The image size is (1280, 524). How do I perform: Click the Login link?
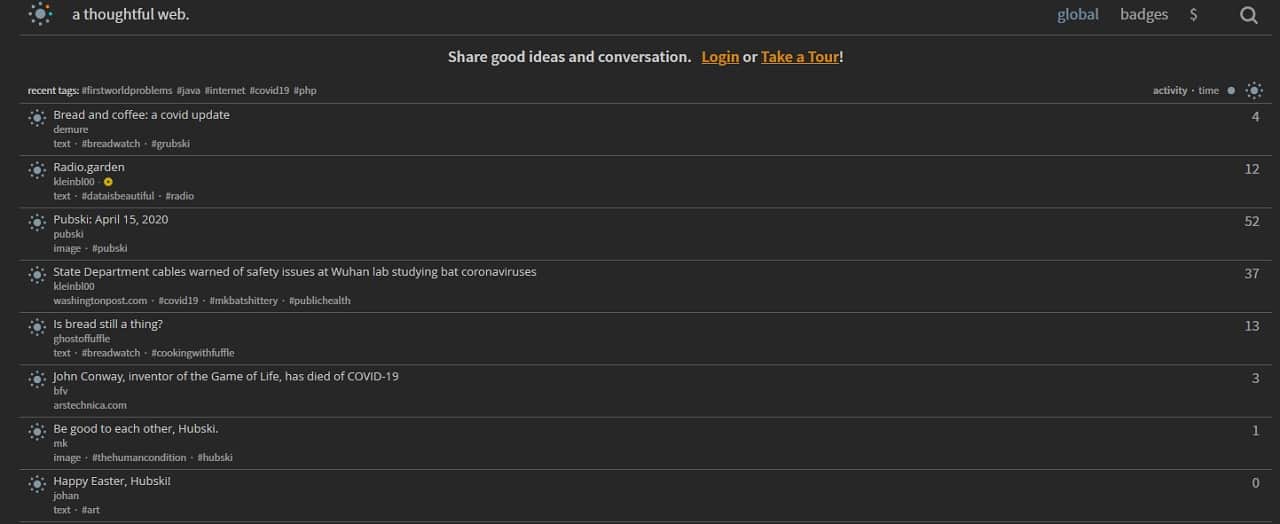[x=720, y=57]
